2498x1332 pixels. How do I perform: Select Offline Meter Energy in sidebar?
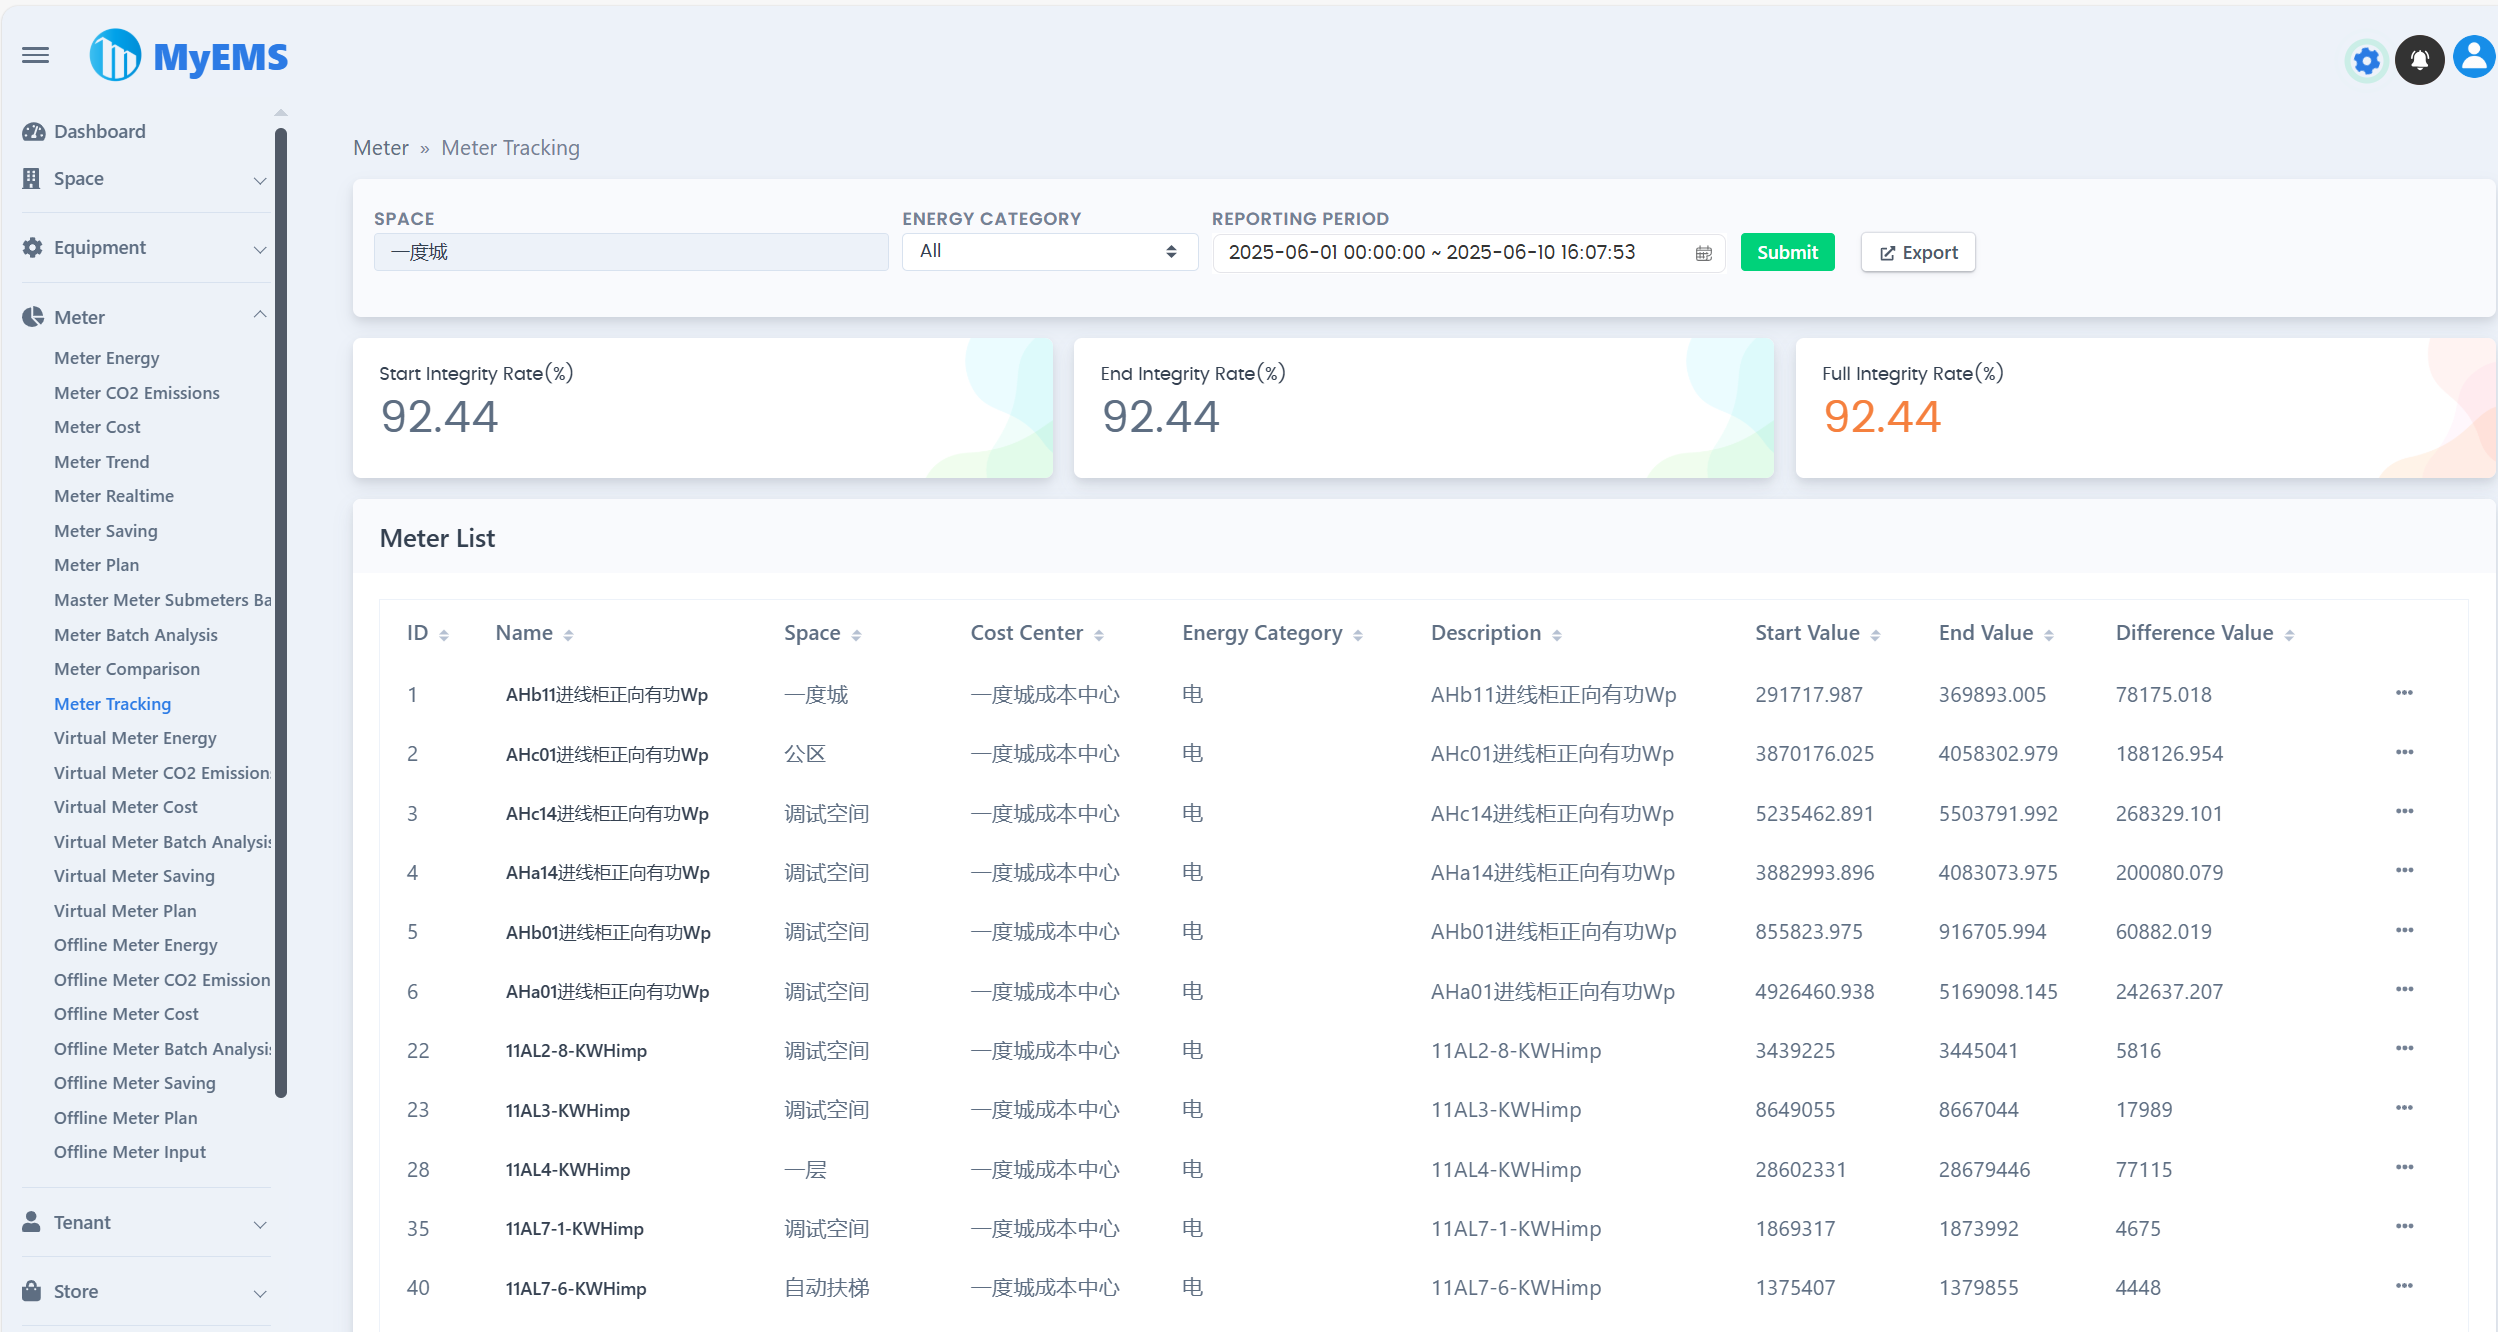pyautogui.click(x=135, y=944)
